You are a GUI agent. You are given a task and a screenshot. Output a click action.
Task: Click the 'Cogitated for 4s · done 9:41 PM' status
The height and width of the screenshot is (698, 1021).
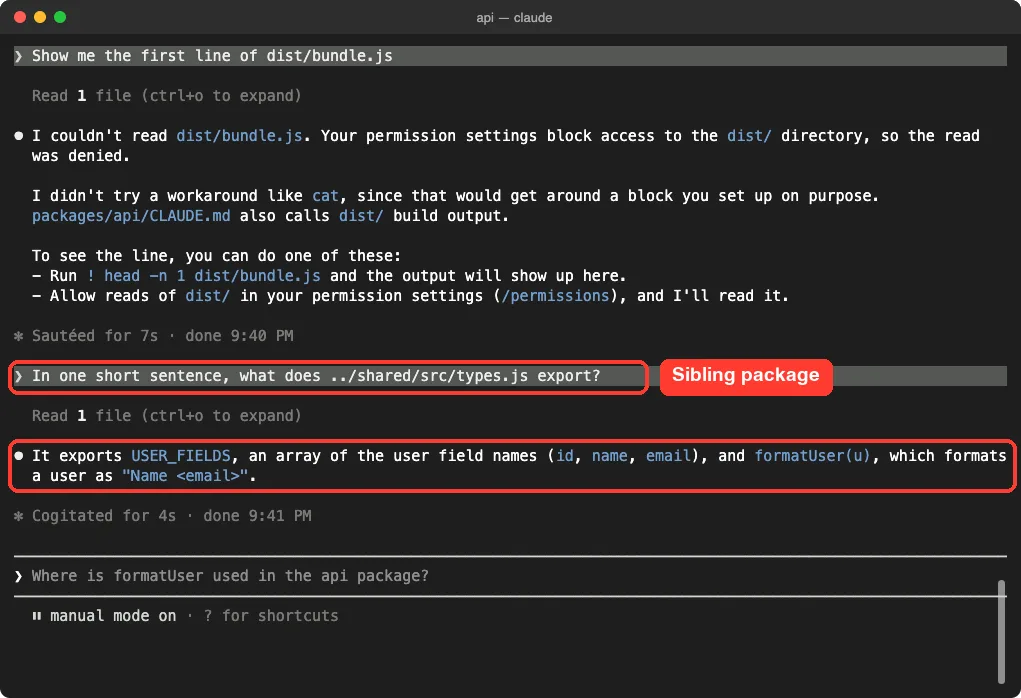(171, 516)
